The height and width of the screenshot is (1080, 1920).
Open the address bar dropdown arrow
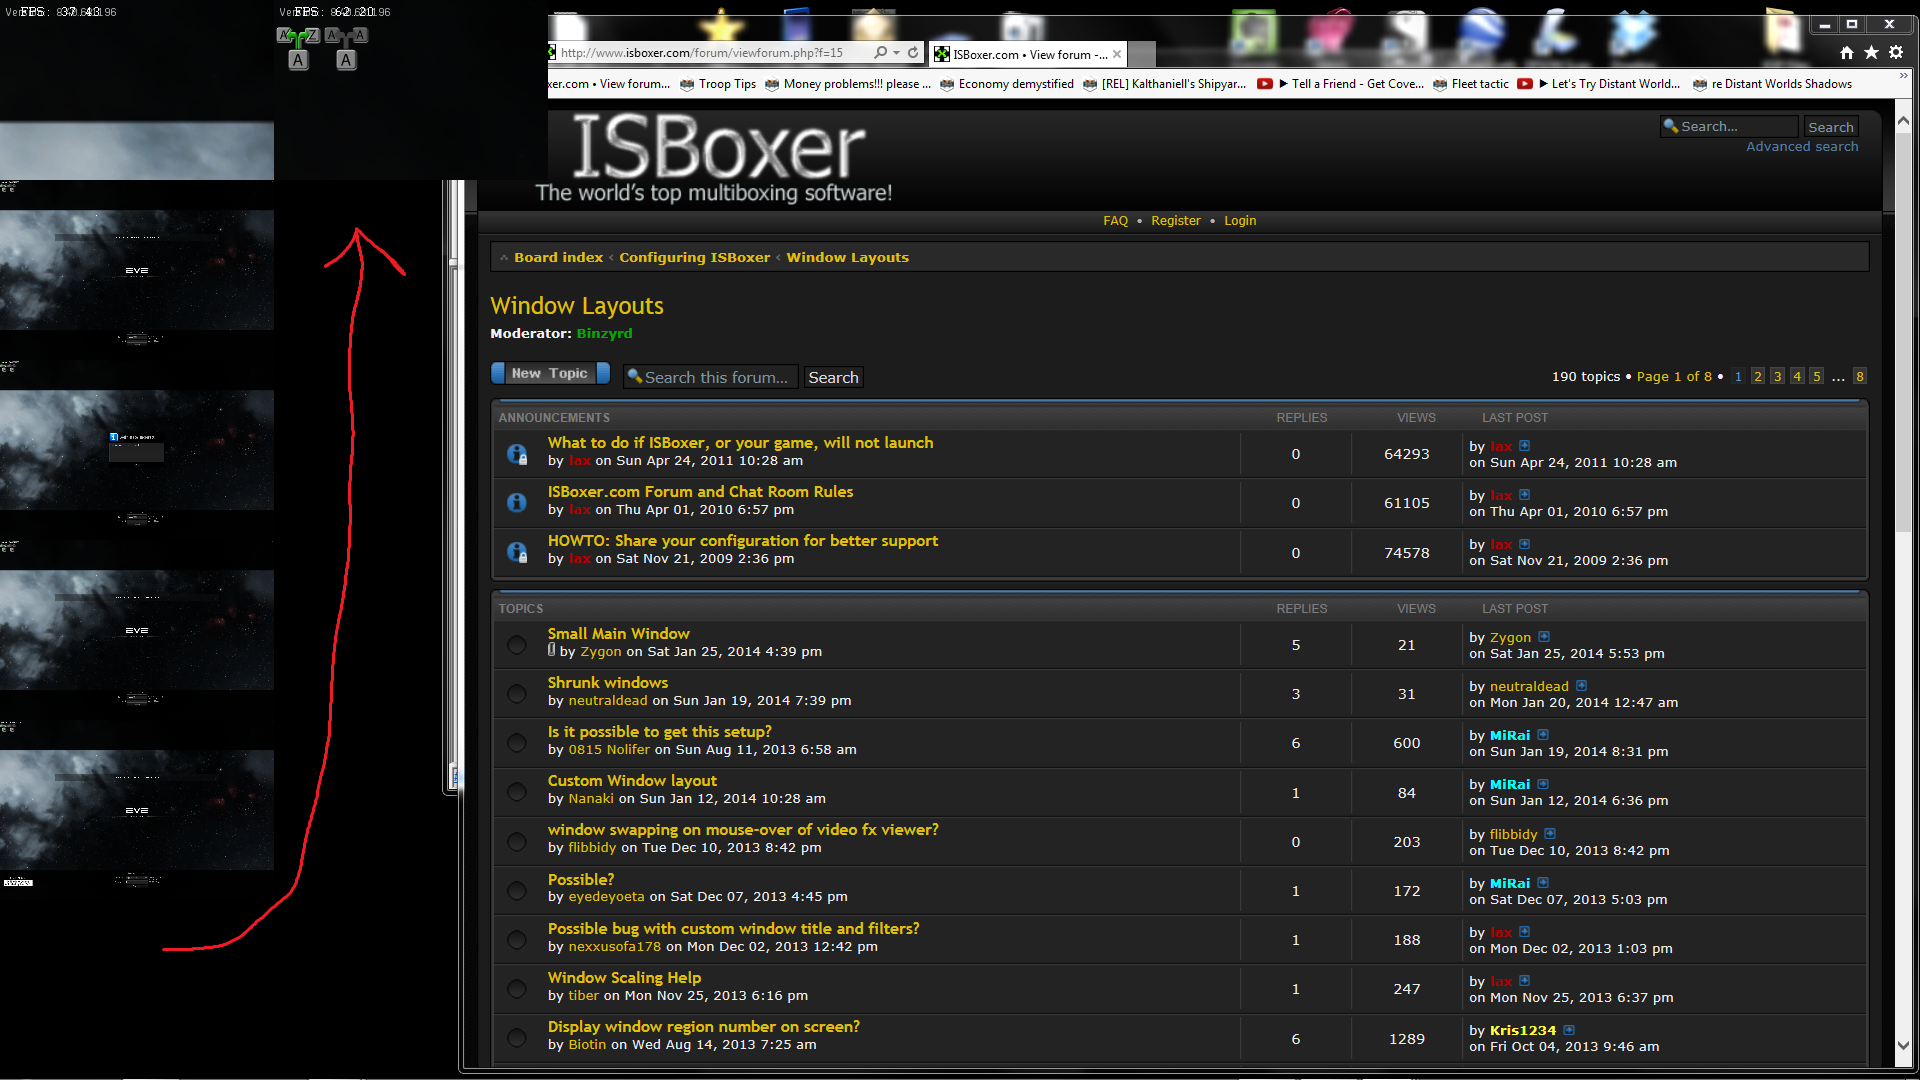897,52
